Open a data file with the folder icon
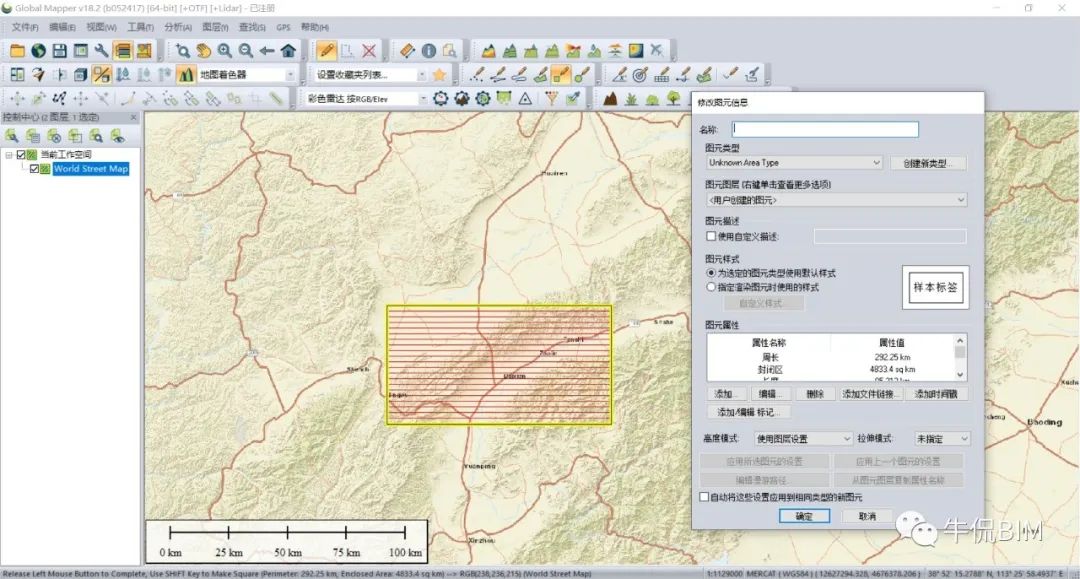 pos(17,50)
